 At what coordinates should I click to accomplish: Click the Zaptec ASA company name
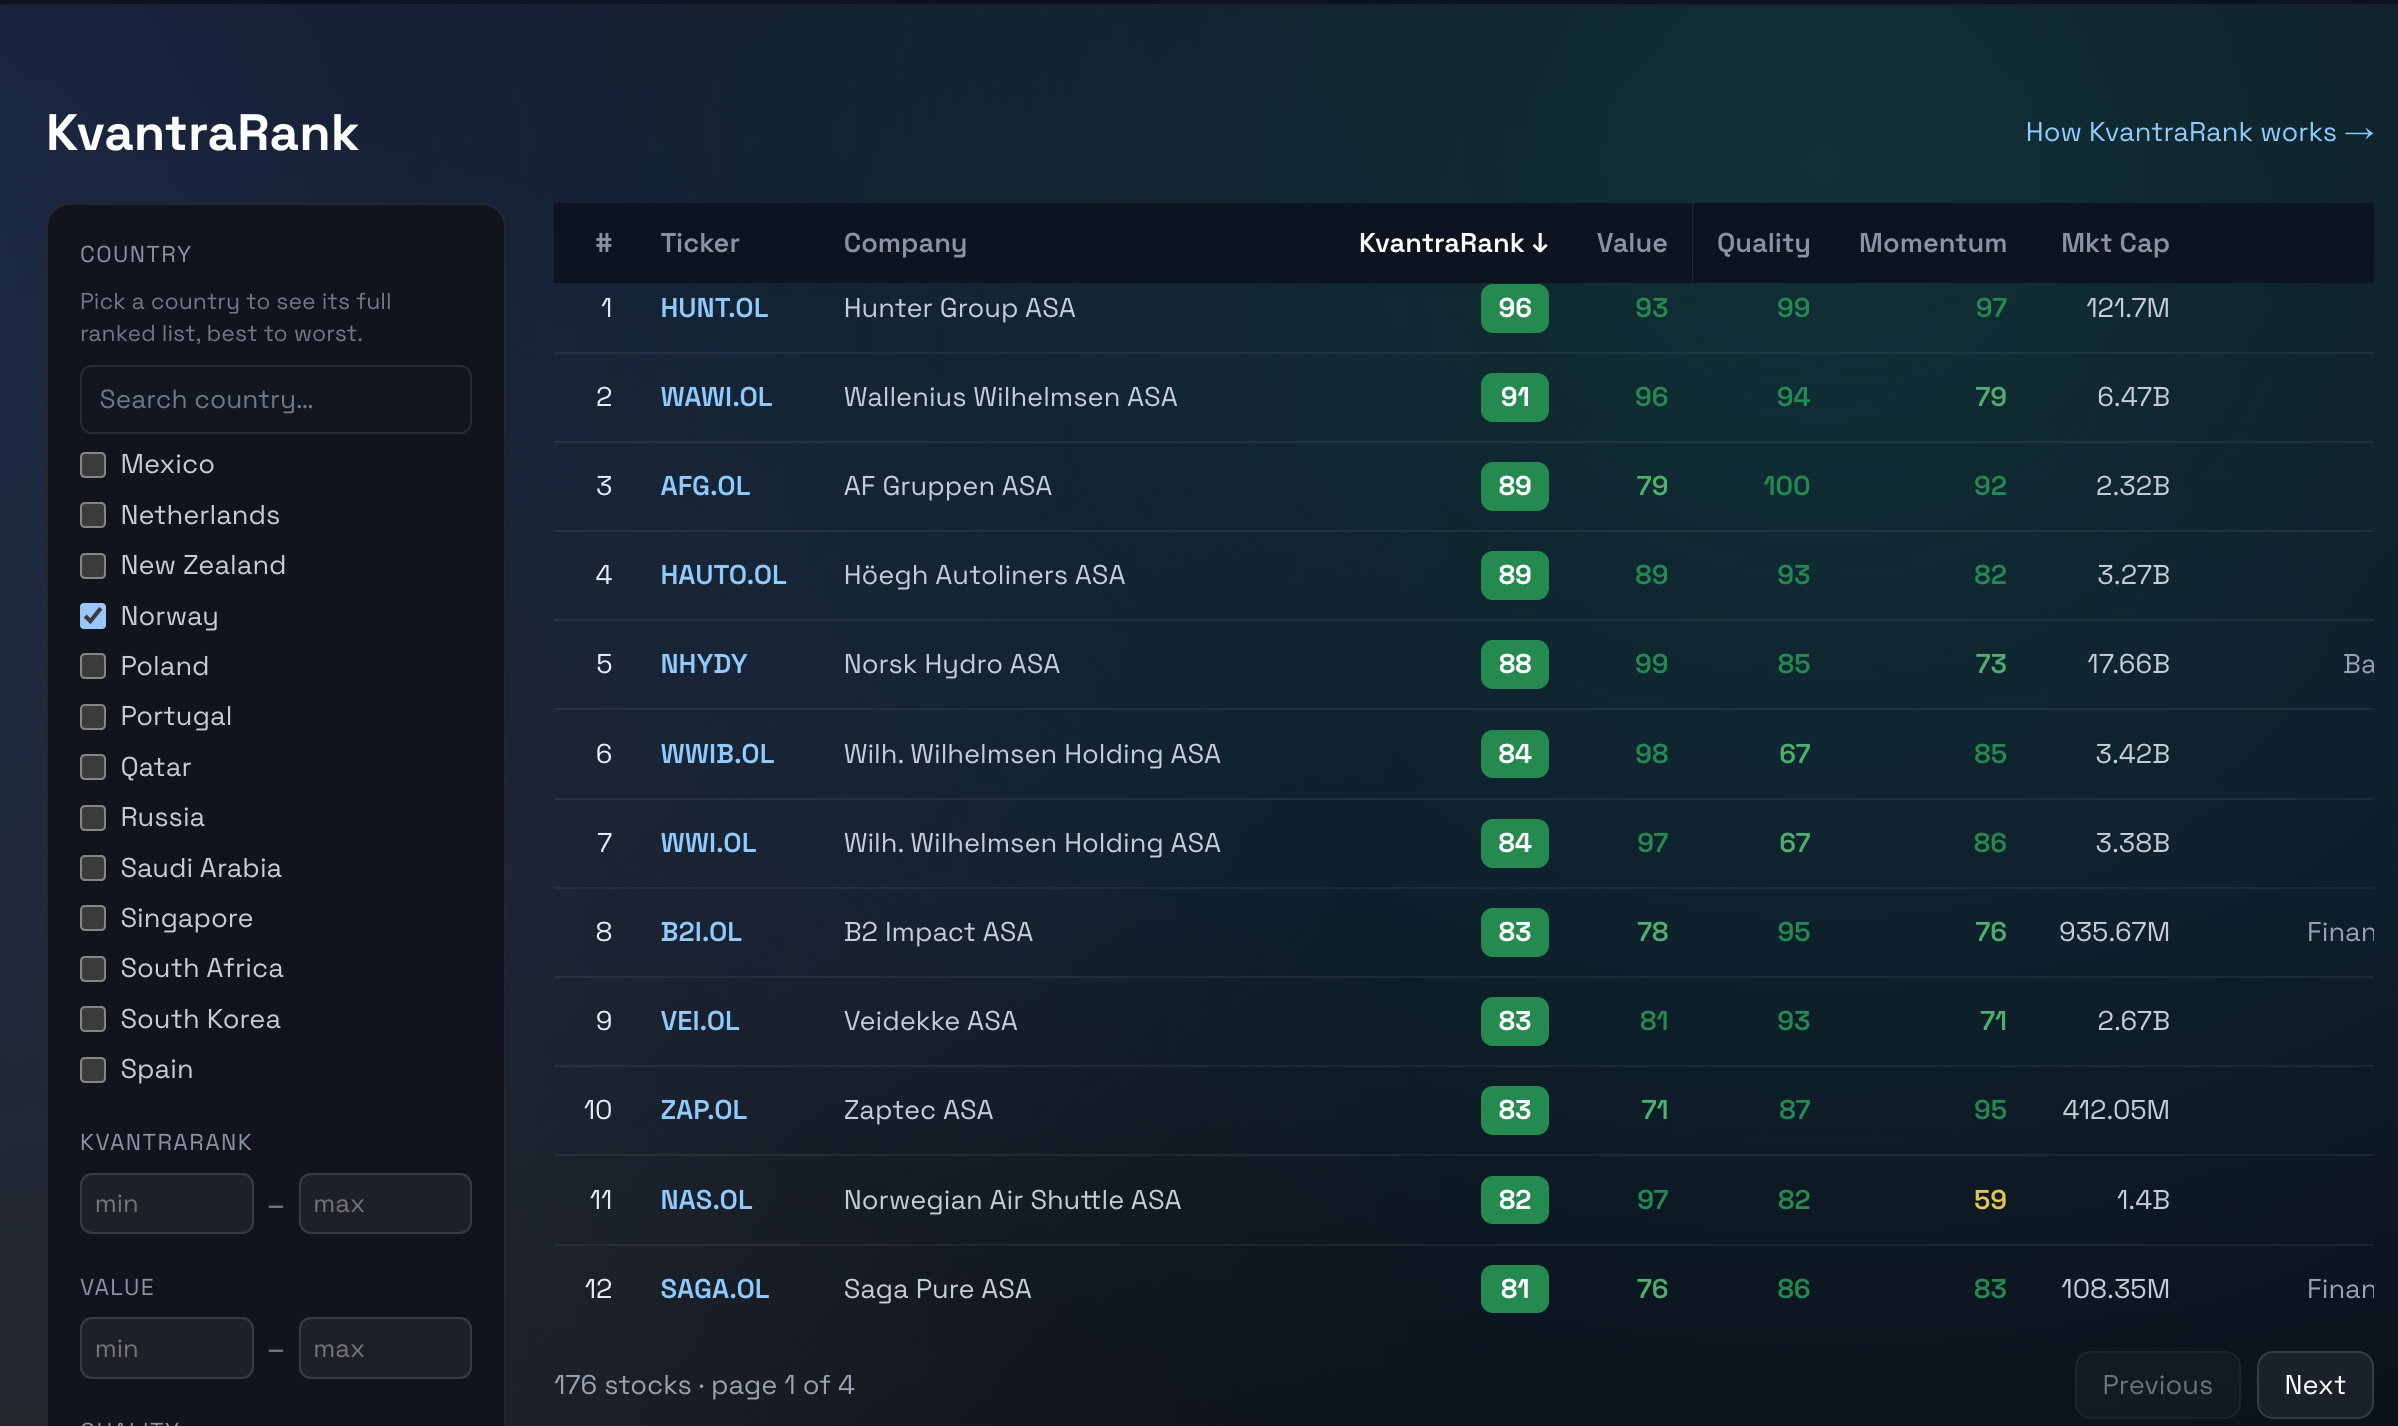[x=918, y=1110]
